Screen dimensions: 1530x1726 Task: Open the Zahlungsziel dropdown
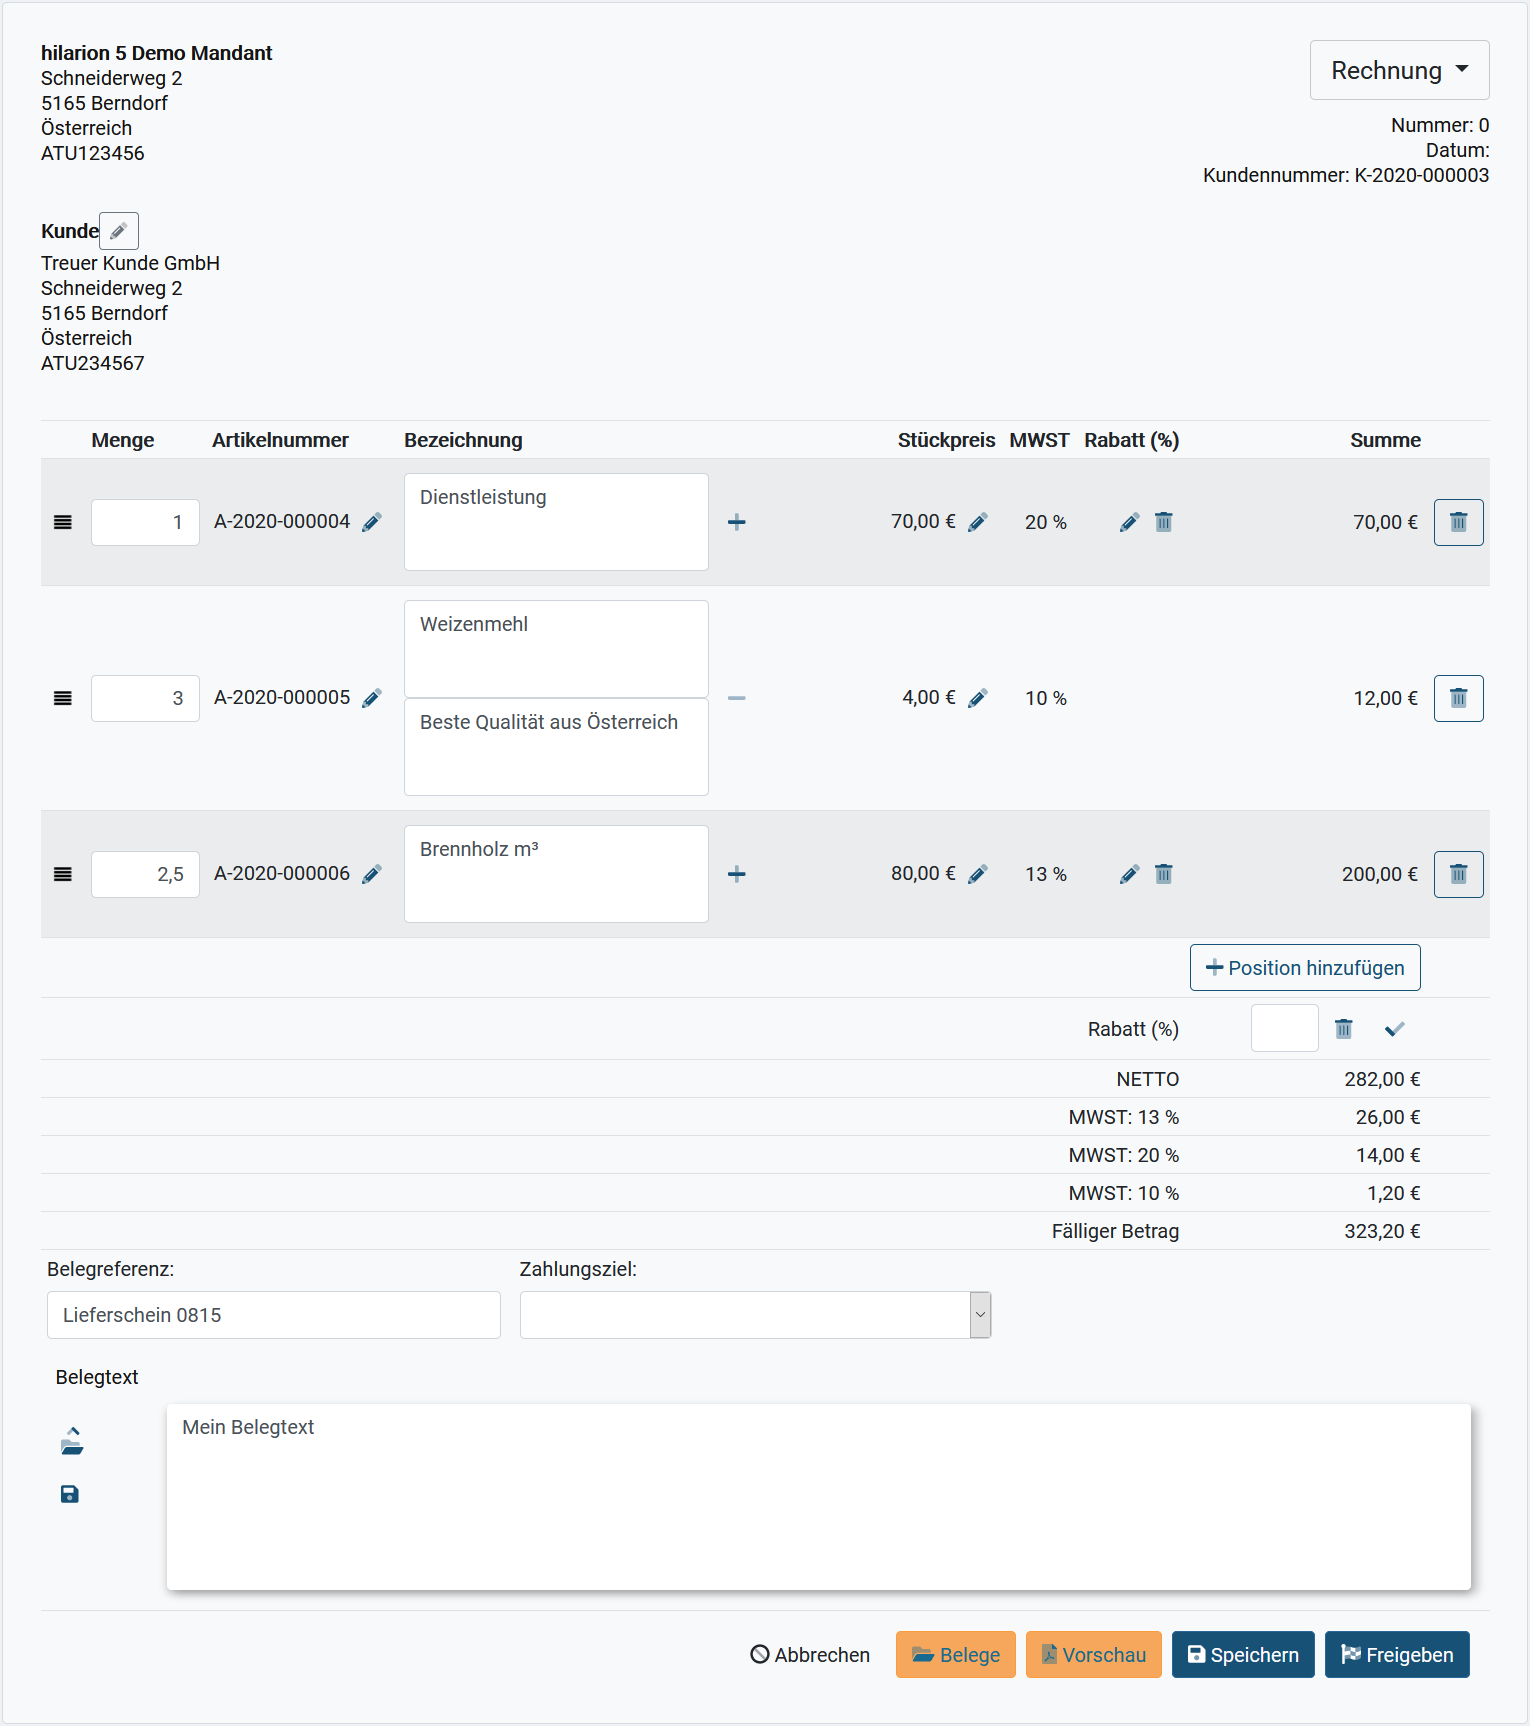click(755, 1315)
